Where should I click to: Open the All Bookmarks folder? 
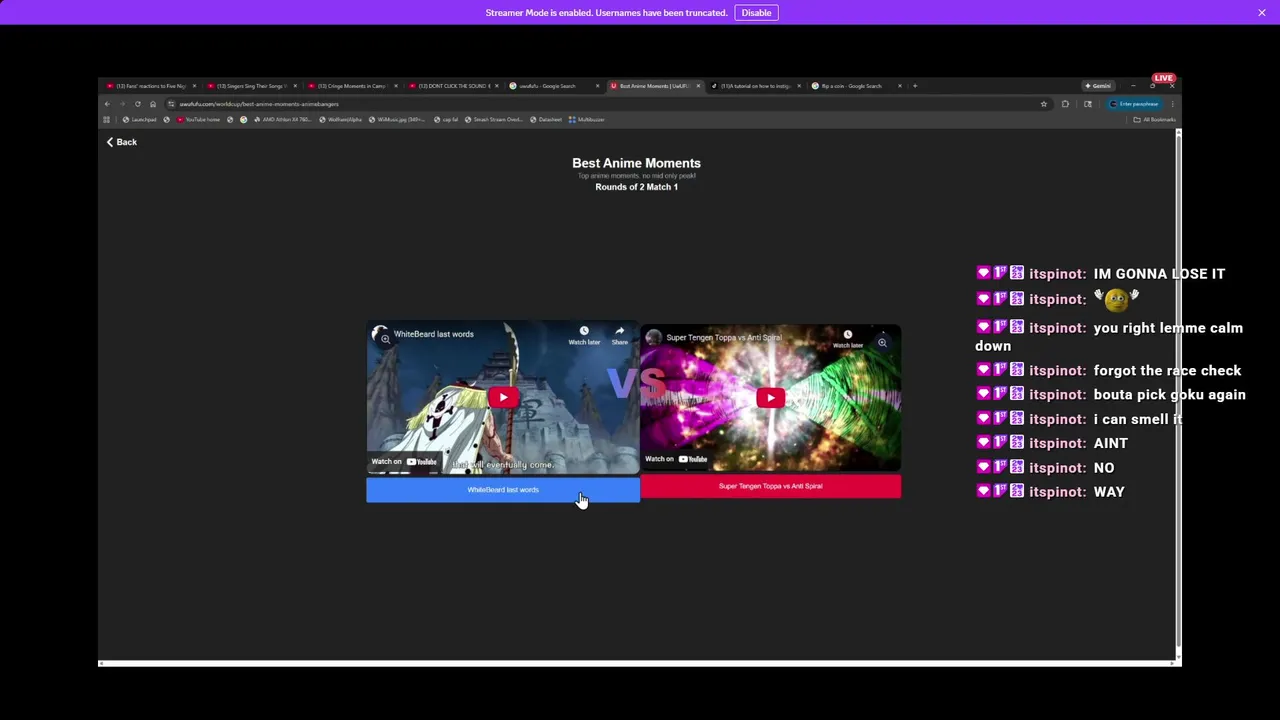click(1155, 120)
